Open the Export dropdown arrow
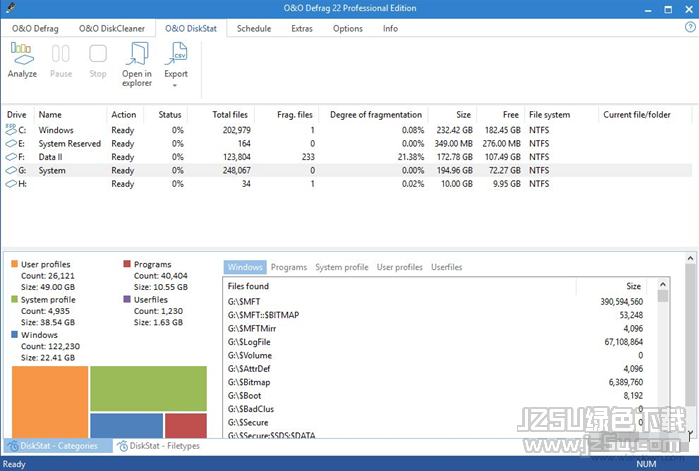The height and width of the screenshot is (471, 699). 175,86
